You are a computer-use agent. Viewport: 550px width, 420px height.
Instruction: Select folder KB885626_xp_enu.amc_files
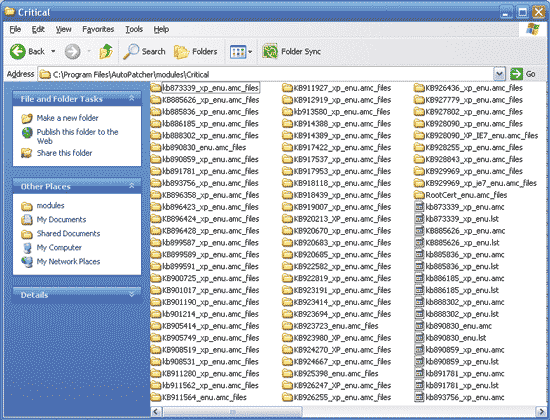click(205, 100)
